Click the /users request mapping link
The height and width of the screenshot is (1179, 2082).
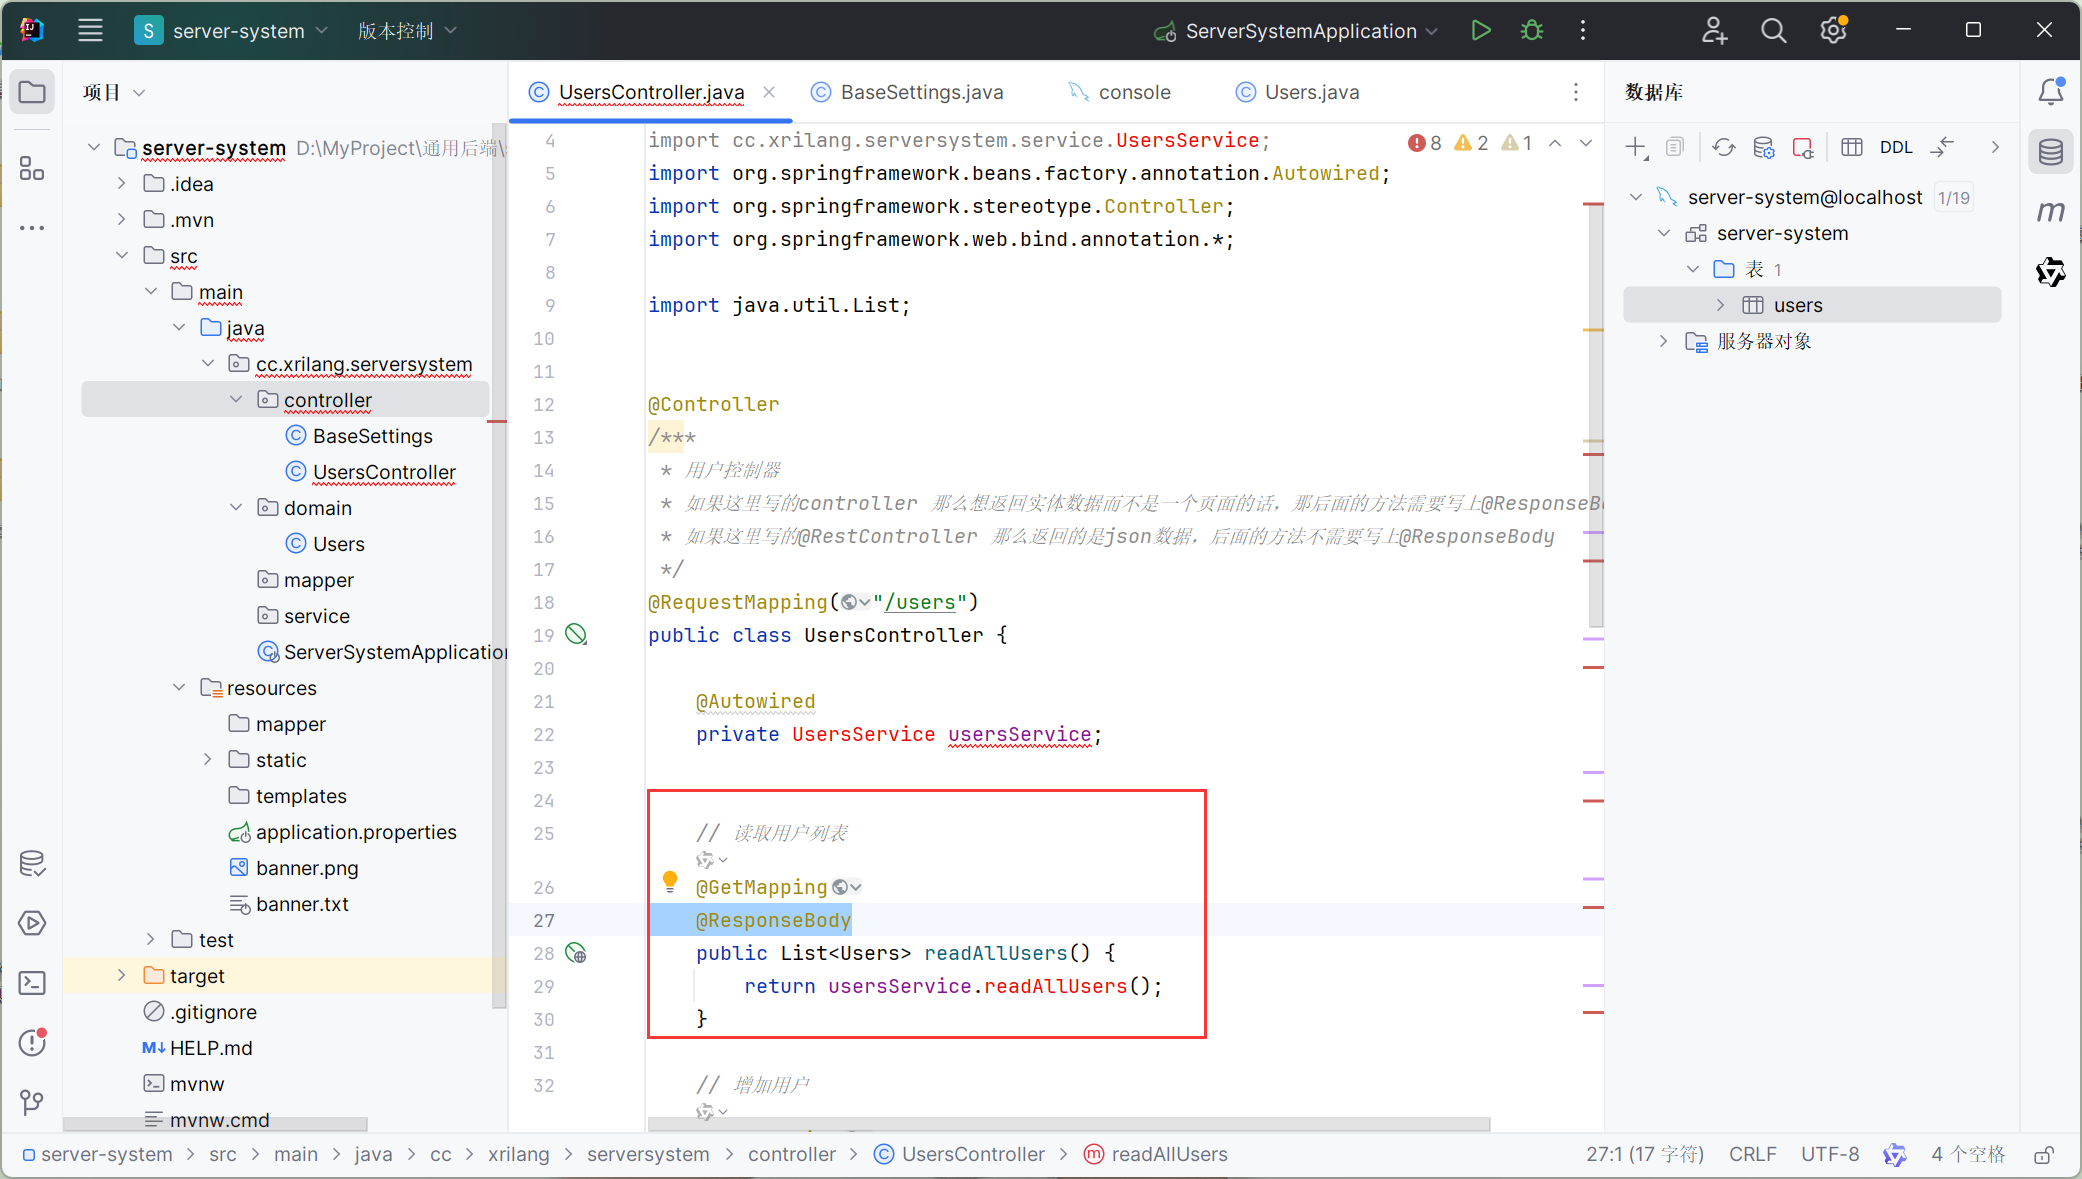(x=919, y=602)
